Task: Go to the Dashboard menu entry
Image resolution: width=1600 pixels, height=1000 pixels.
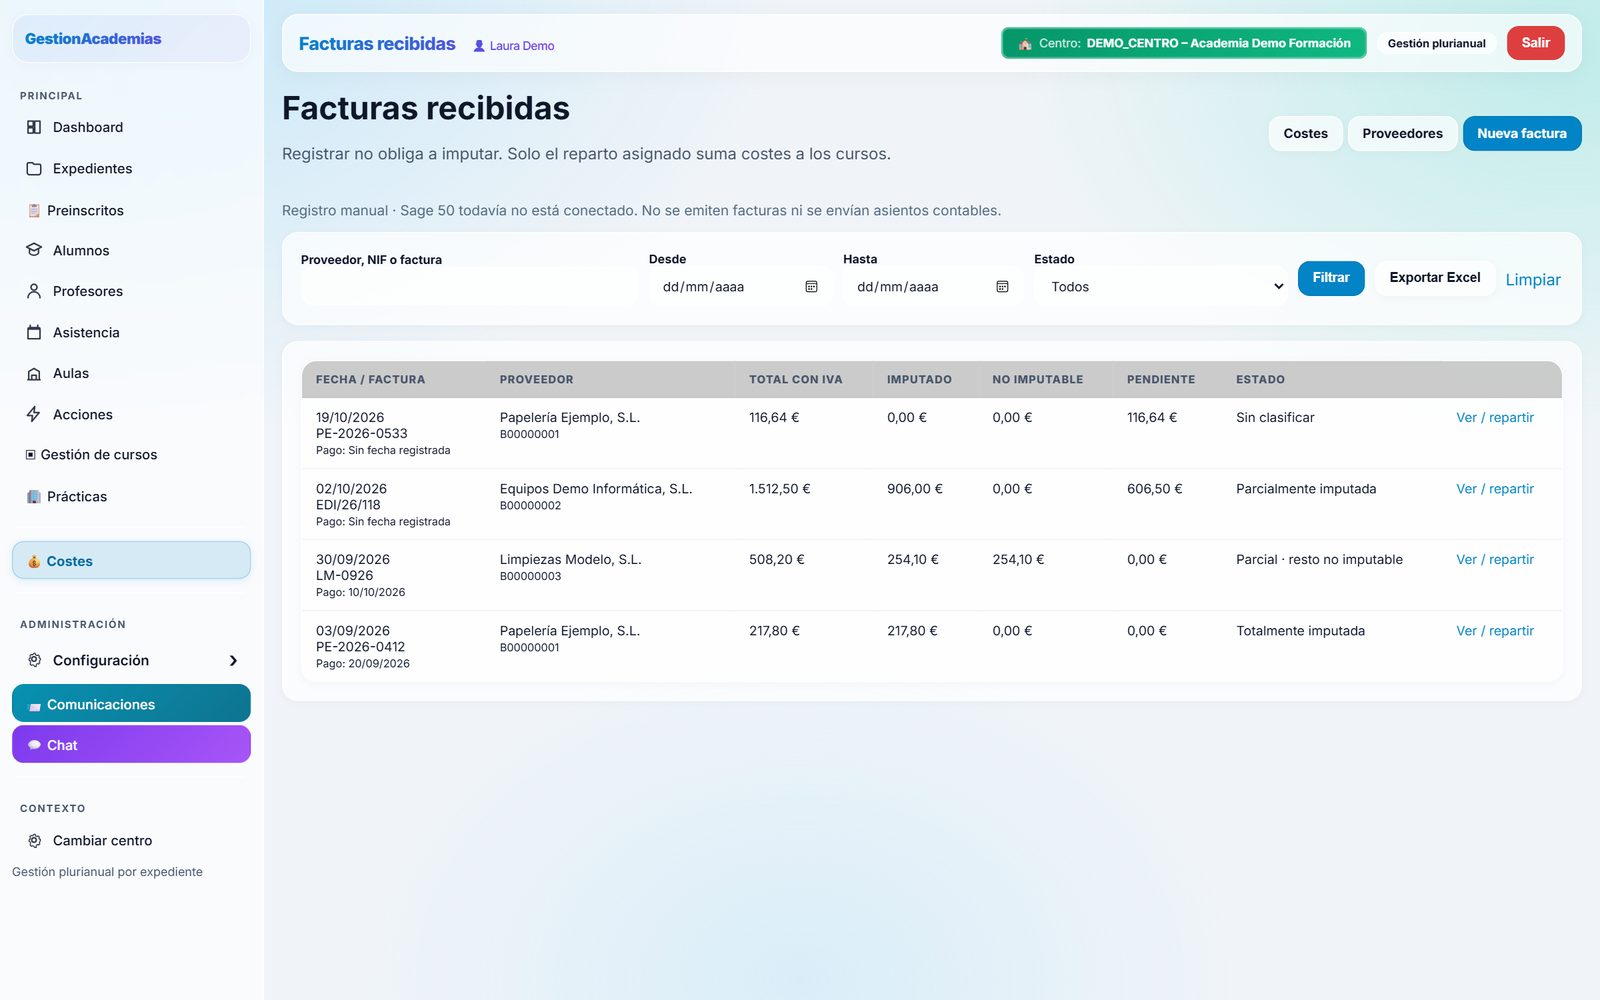Action: (131, 127)
